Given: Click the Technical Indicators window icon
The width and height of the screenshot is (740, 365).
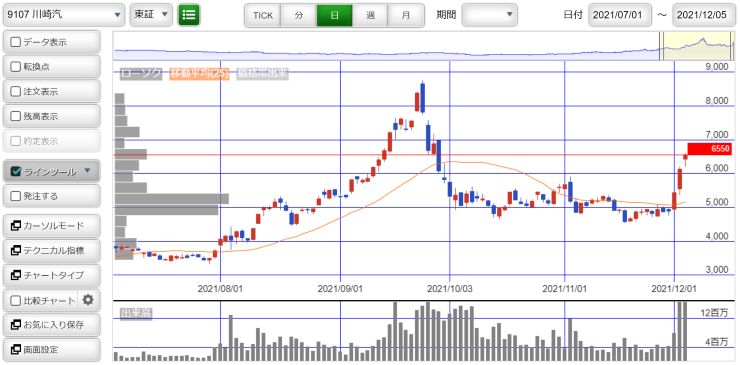Looking at the screenshot, I should point(15,251).
